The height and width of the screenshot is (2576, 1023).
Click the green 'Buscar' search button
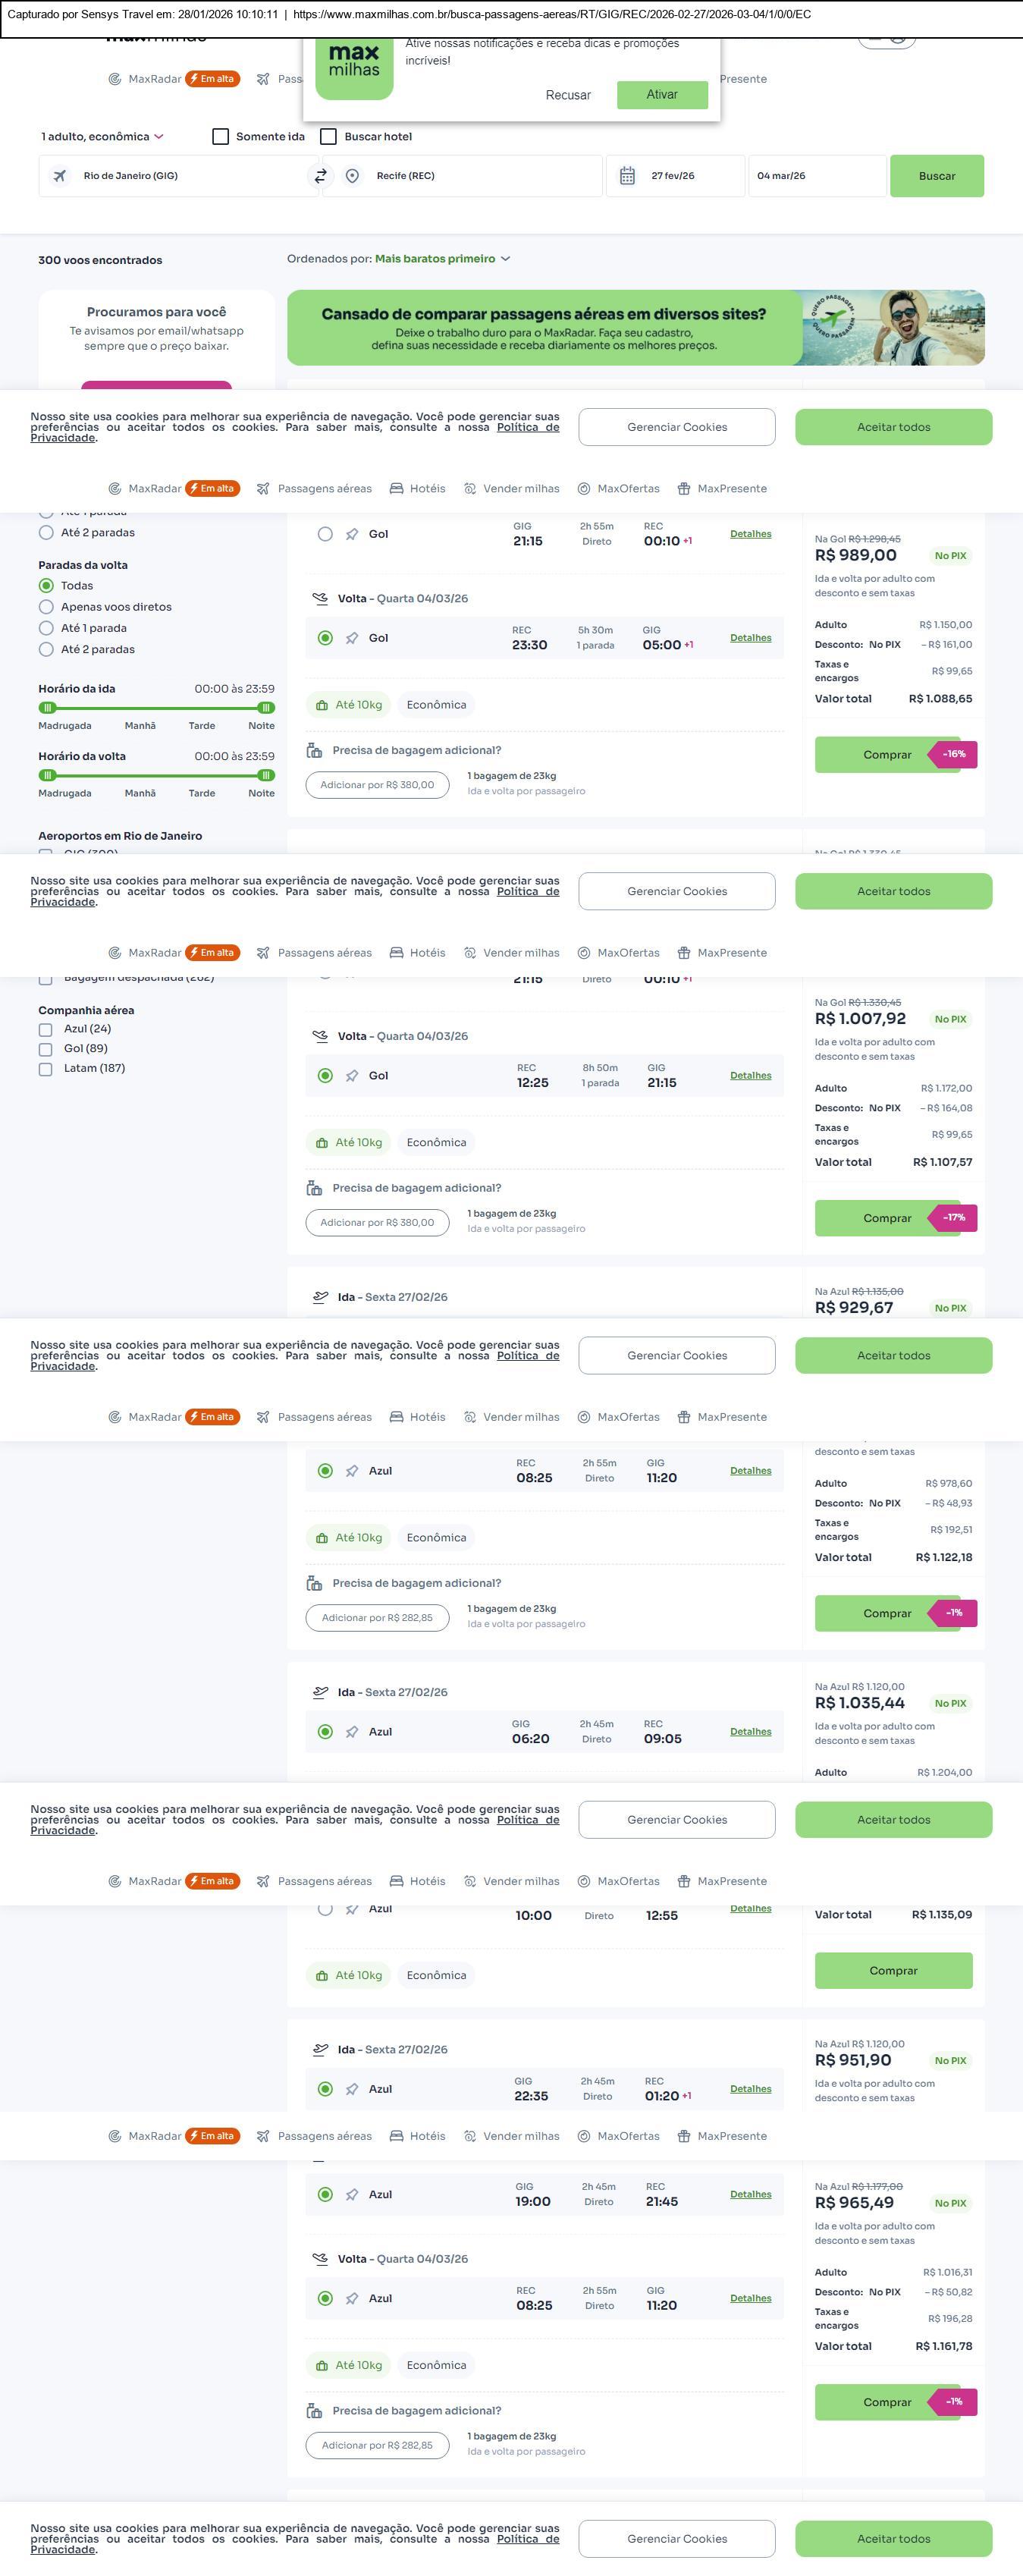pos(936,176)
